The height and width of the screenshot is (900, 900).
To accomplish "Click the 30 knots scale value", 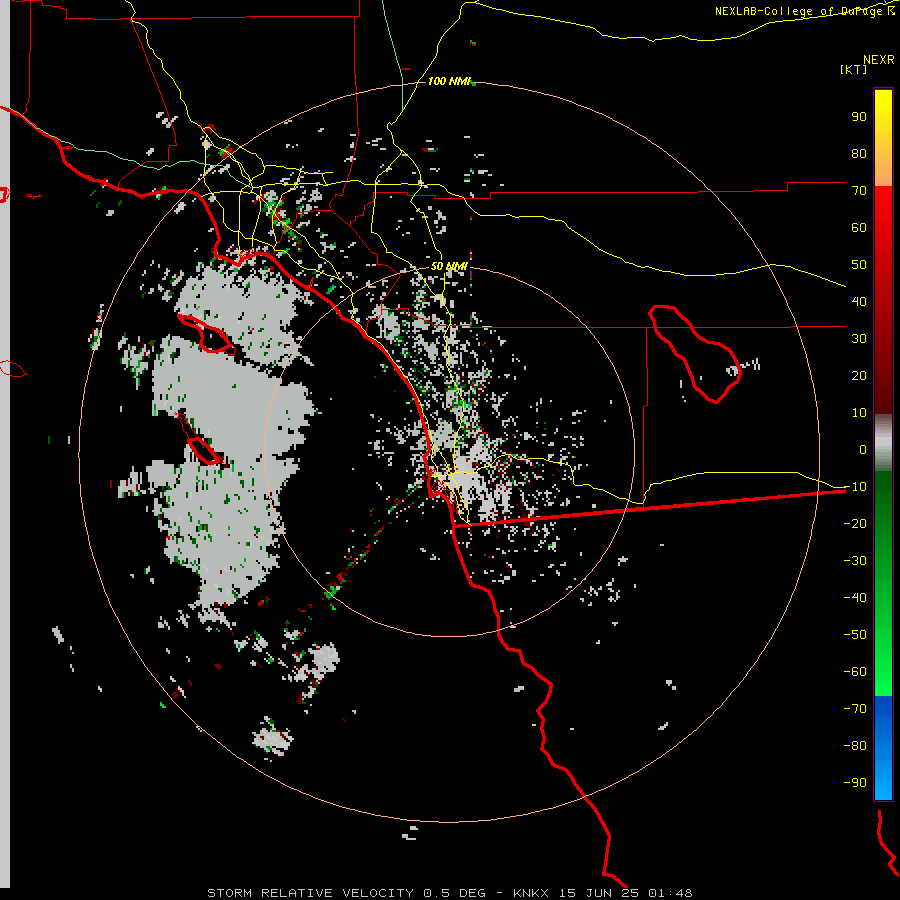I will pos(859,339).
